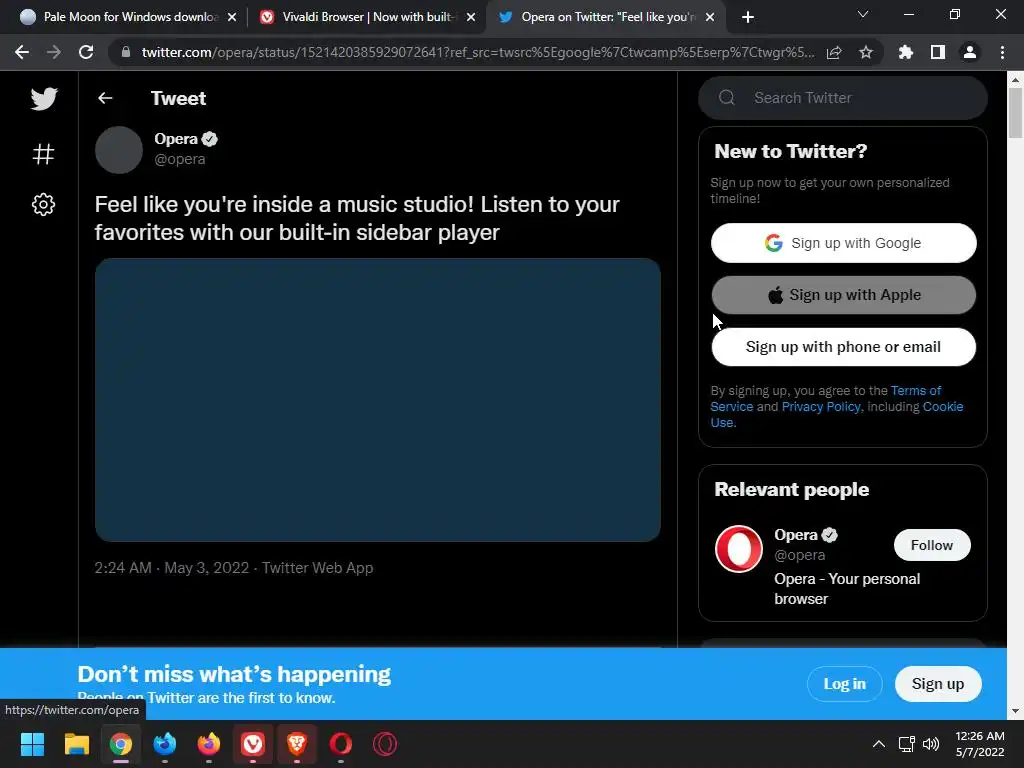Follow the Opera account
This screenshot has width=1024, height=768.
[932, 545]
